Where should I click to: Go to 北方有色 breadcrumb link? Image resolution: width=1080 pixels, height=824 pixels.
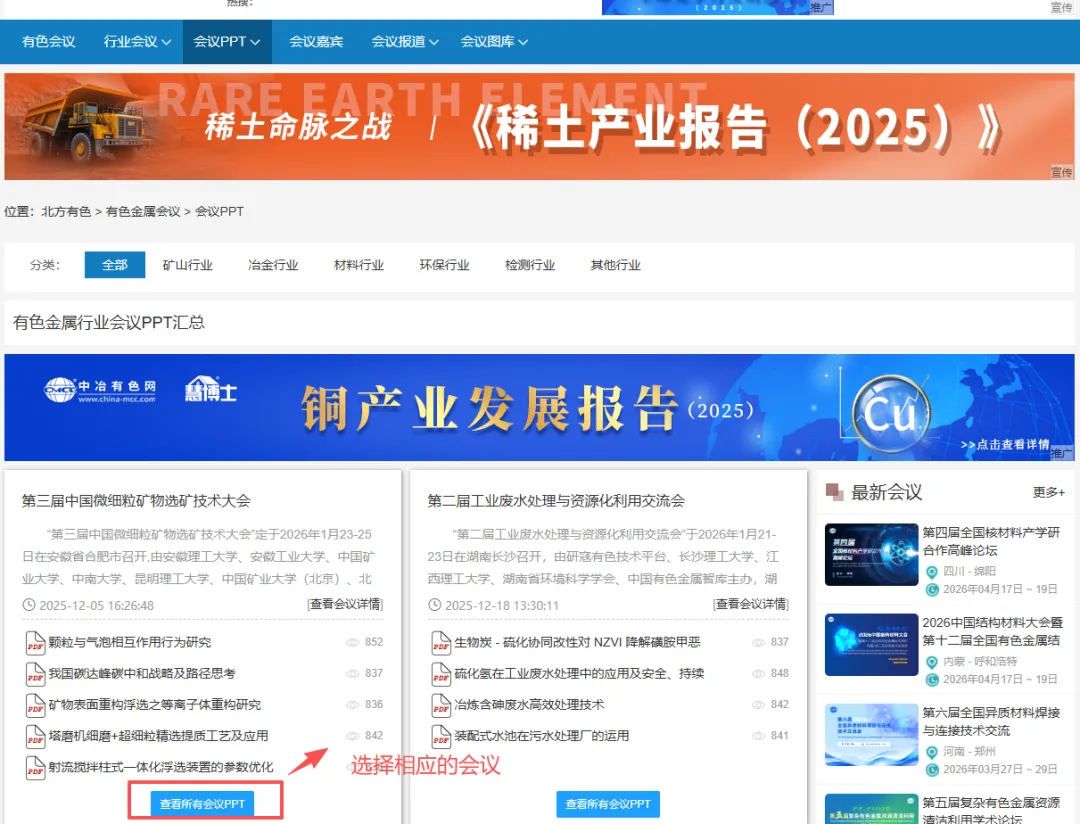(66, 212)
